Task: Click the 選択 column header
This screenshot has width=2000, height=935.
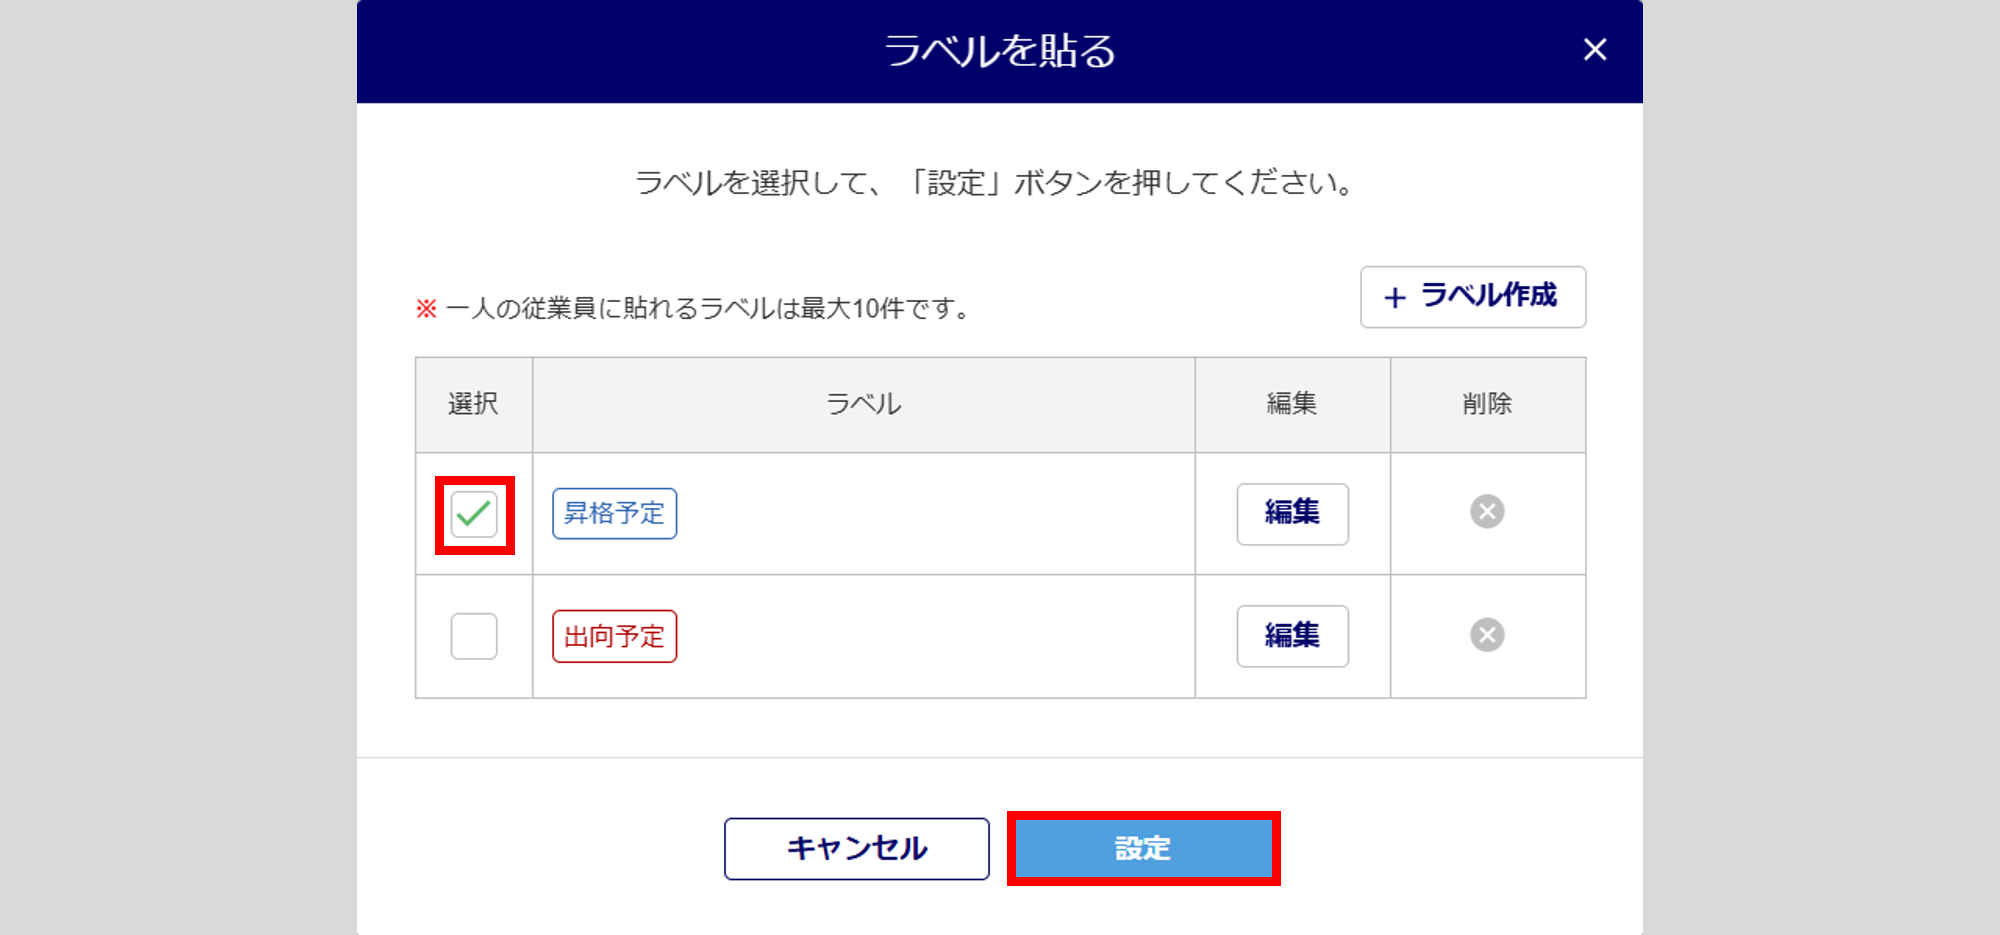Action: 473,404
